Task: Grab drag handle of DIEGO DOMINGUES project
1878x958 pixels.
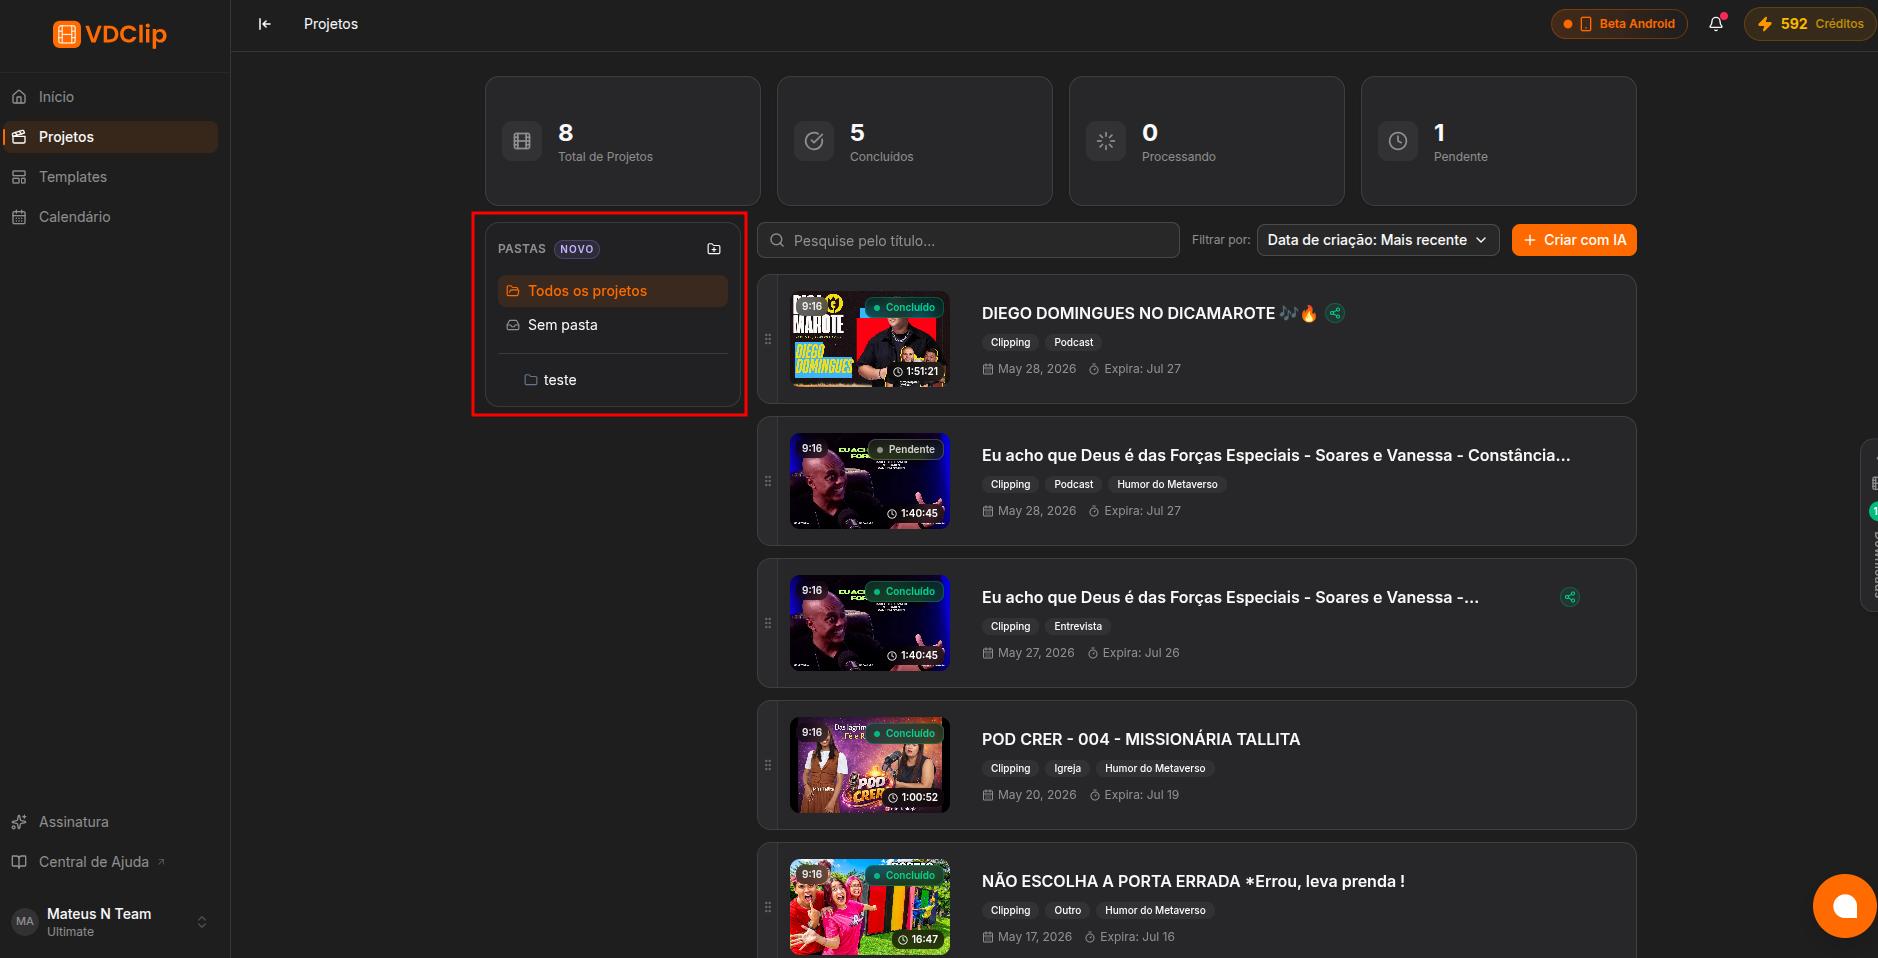Action: [768, 339]
